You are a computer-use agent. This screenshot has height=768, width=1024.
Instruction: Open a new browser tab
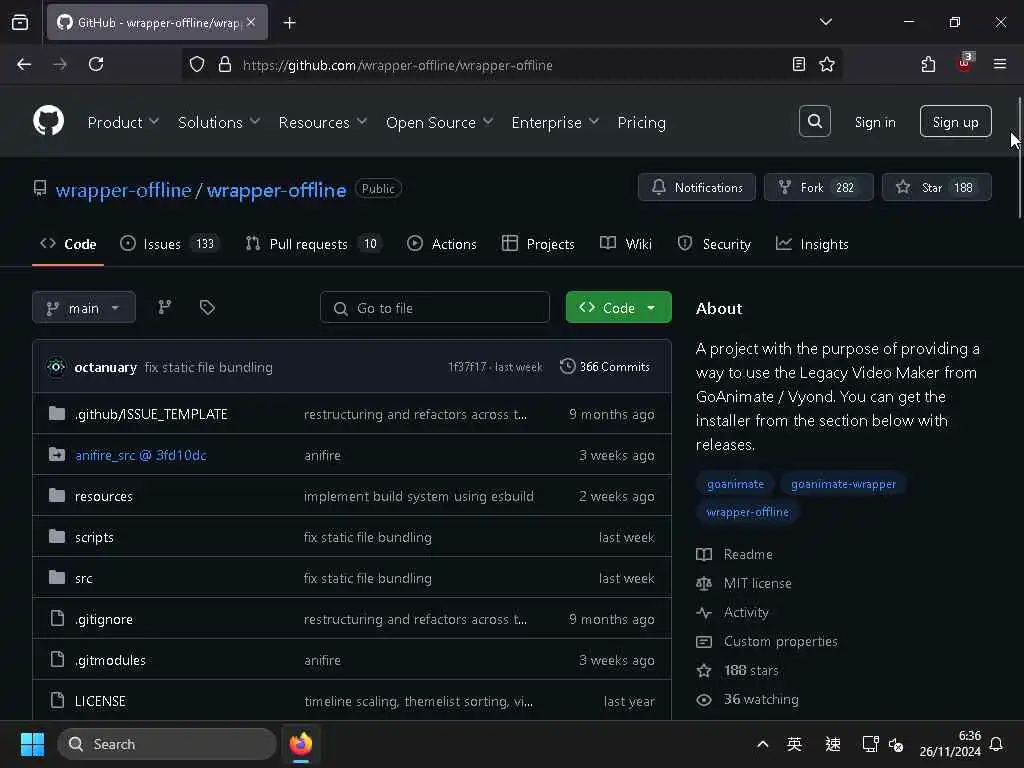(289, 23)
